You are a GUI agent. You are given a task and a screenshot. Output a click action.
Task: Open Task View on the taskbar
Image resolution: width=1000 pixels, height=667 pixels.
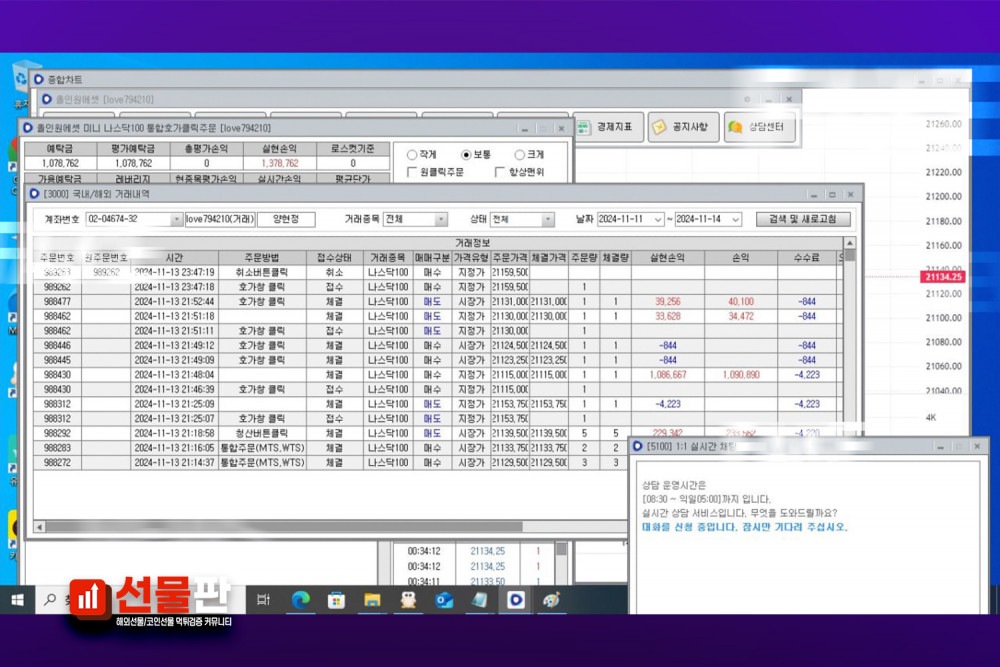pyautogui.click(x=263, y=599)
